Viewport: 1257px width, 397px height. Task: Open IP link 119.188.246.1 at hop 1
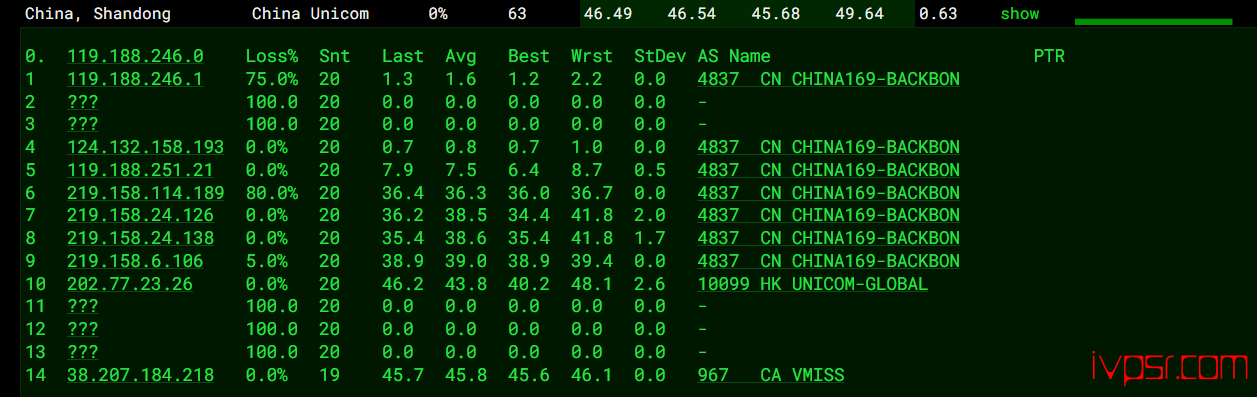135,79
